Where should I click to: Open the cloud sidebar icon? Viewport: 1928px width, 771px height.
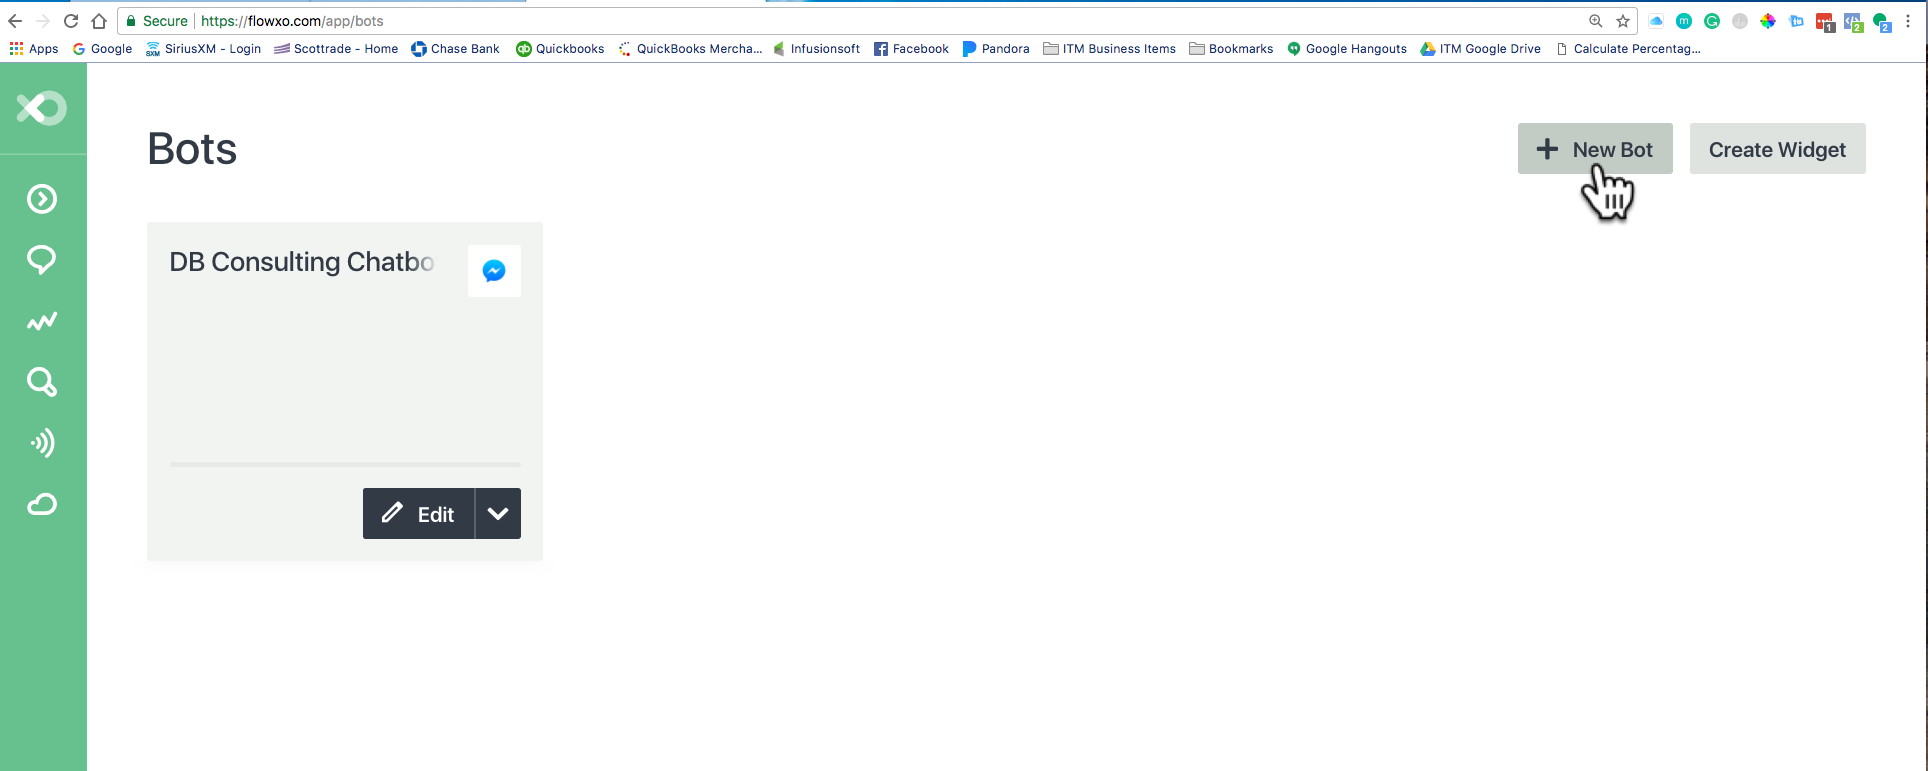(x=42, y=504)
